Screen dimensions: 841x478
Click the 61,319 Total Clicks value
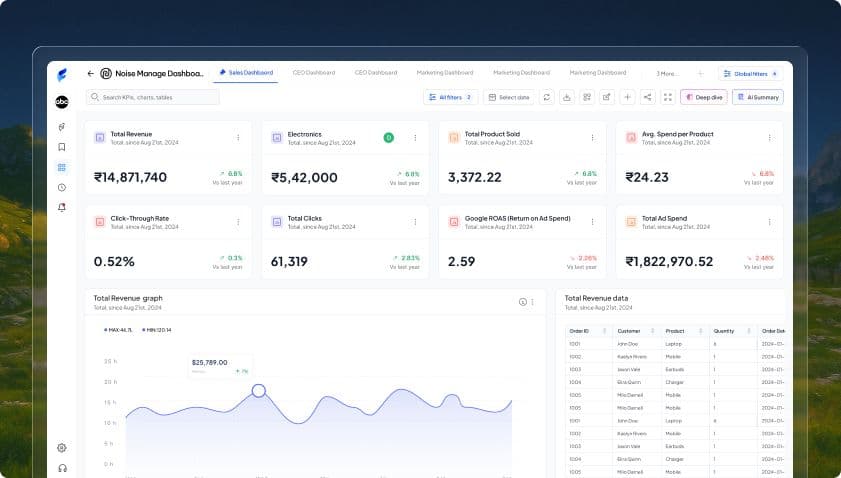click(289, 261)
